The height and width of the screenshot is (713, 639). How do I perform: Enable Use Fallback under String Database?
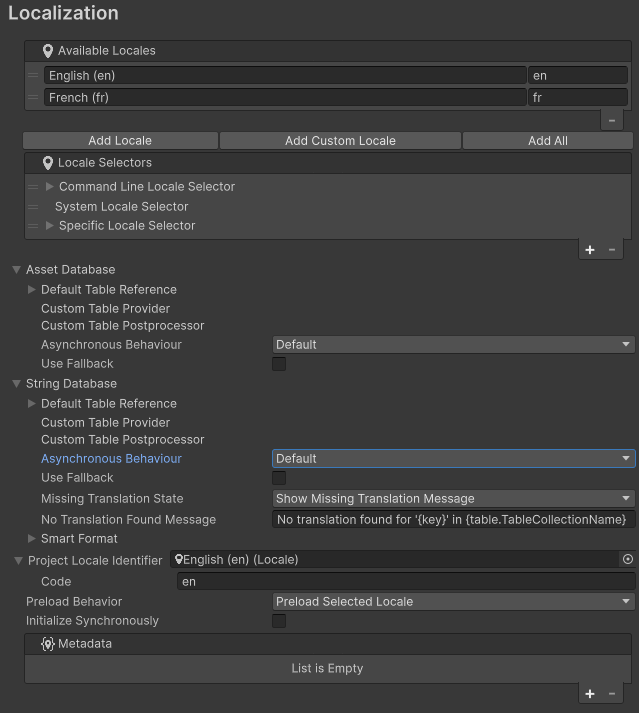(279, 478)
